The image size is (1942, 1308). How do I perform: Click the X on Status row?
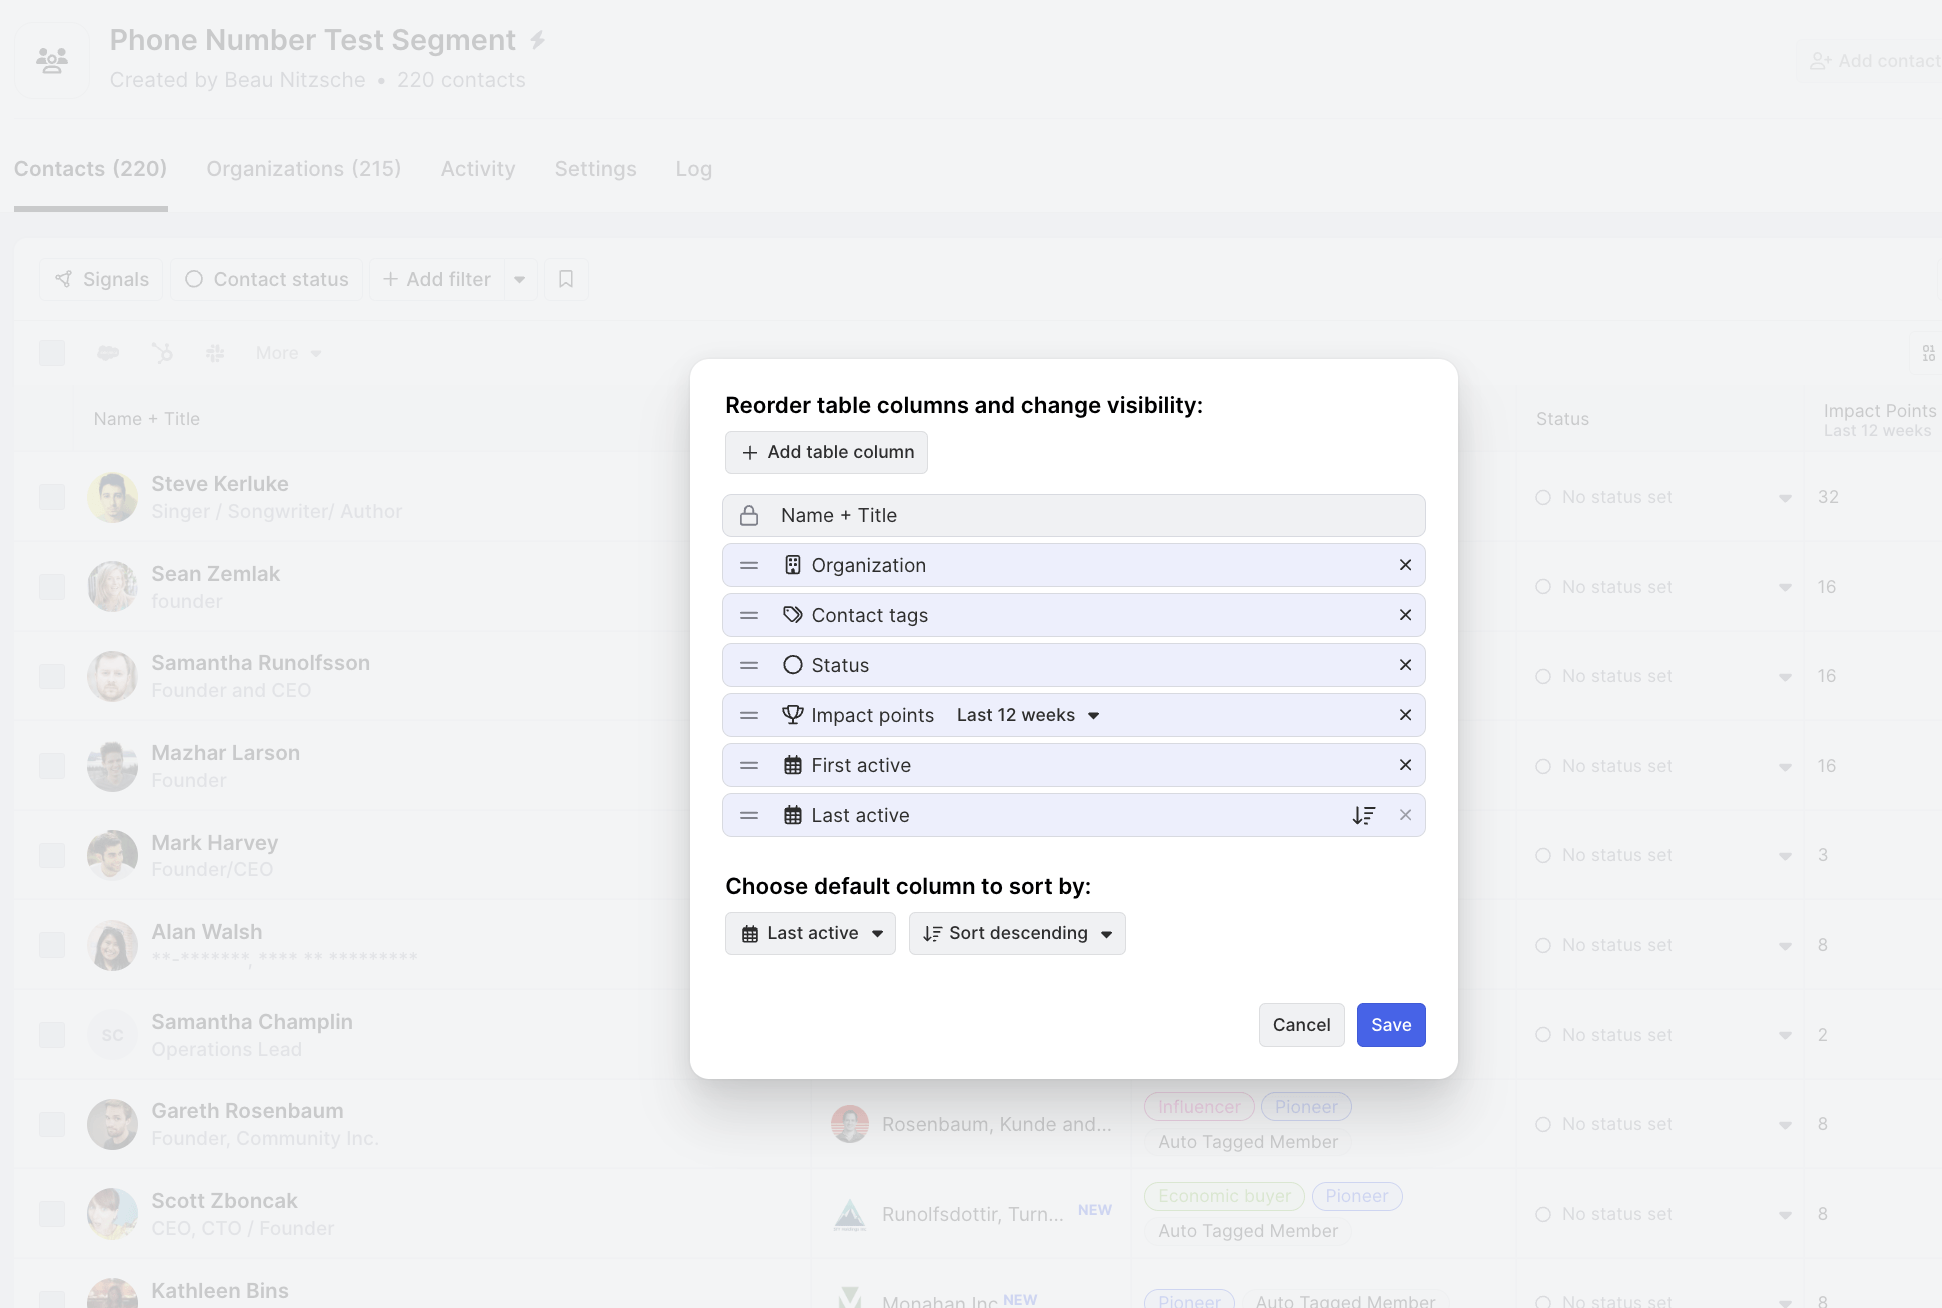(1405, 665)
